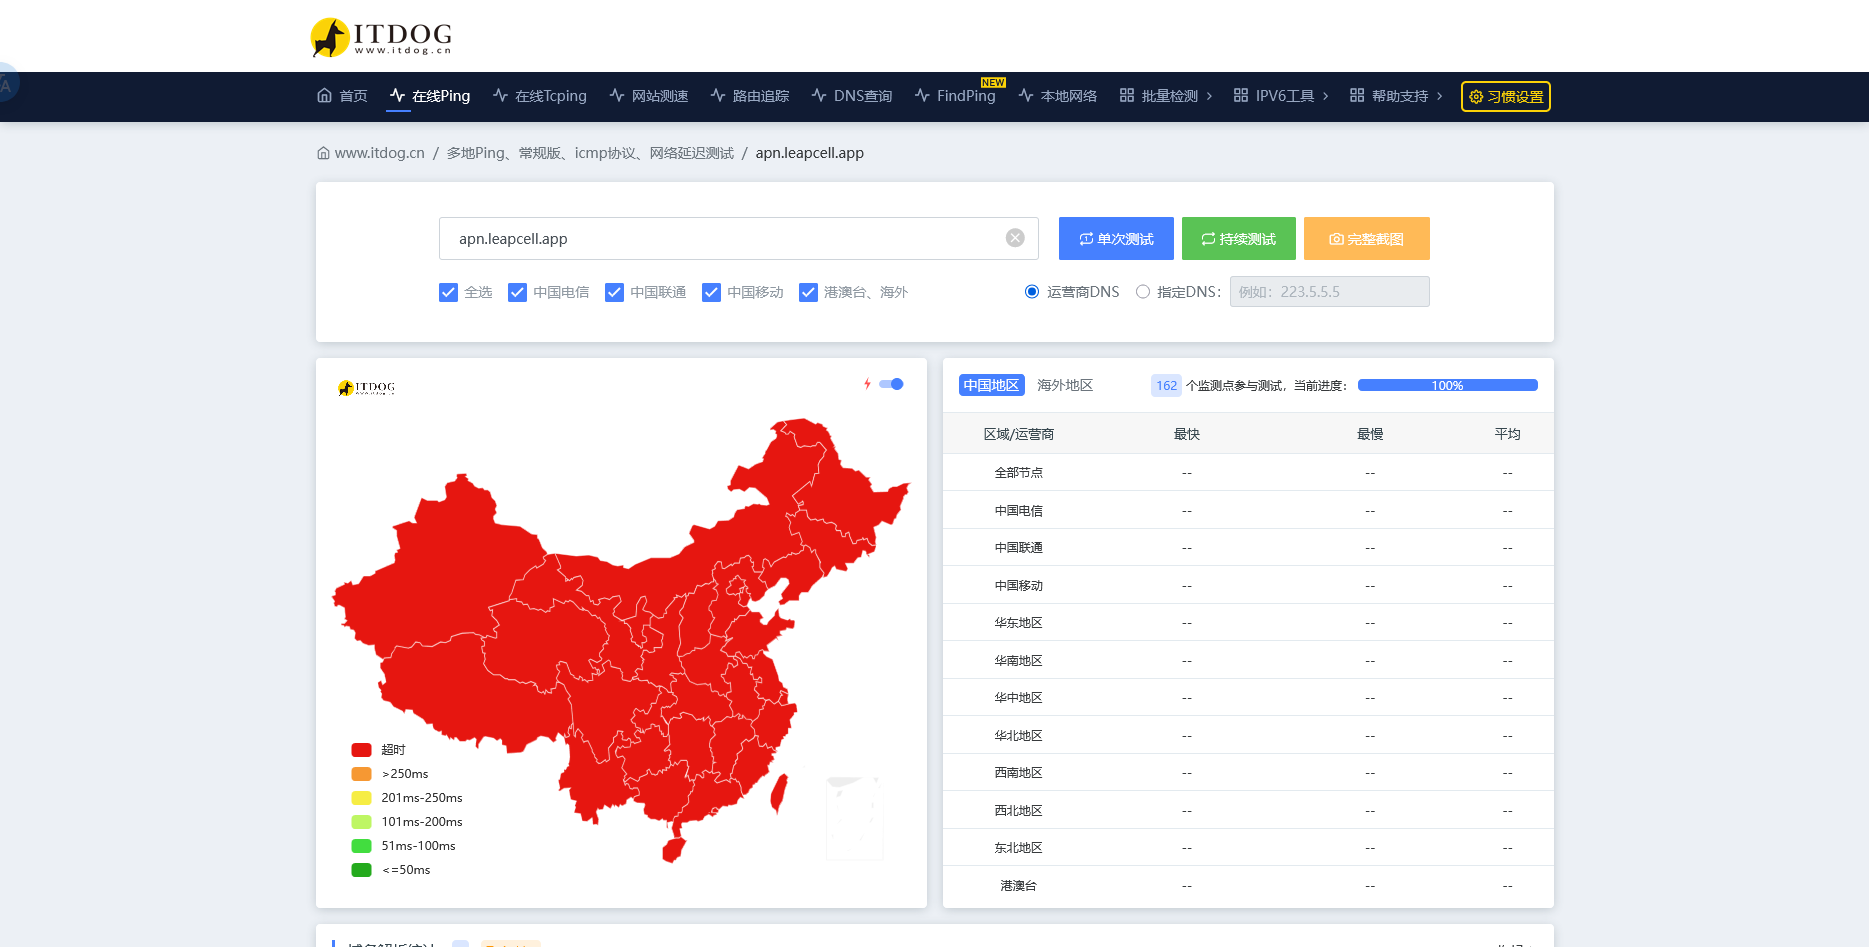Viewport: 1869px width, 947px height.
Task: Click the pulse icon next to 路由追踪
Action: (x=718, y=95)
